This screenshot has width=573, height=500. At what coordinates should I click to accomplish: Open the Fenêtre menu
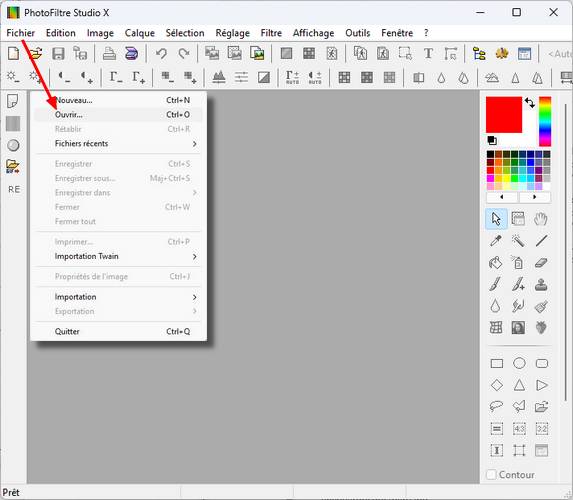pyautogui.click(x=397, y=33)
